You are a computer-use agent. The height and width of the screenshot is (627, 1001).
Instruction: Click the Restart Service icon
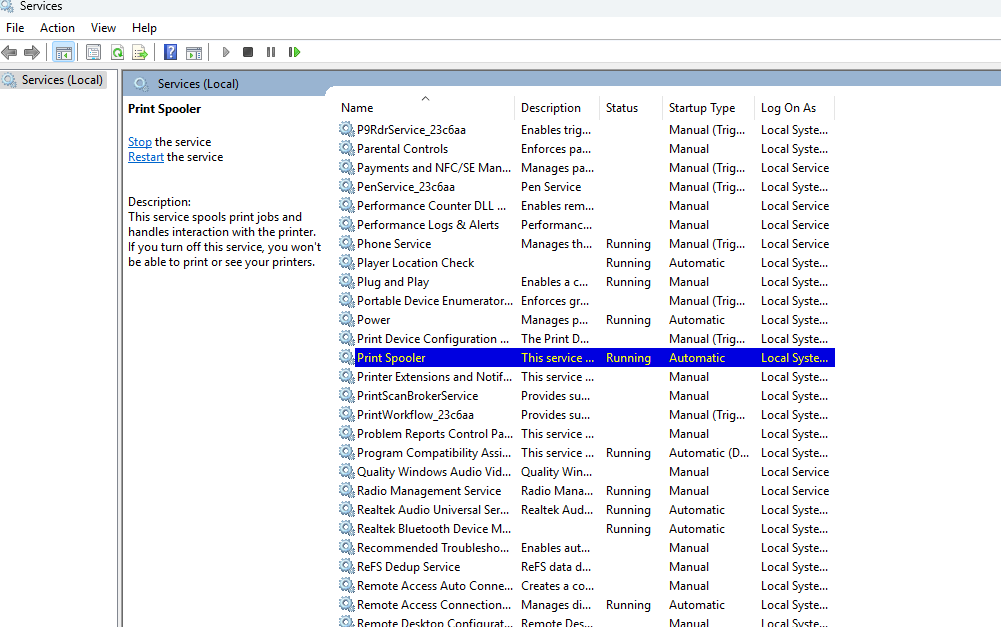(294, 52)
